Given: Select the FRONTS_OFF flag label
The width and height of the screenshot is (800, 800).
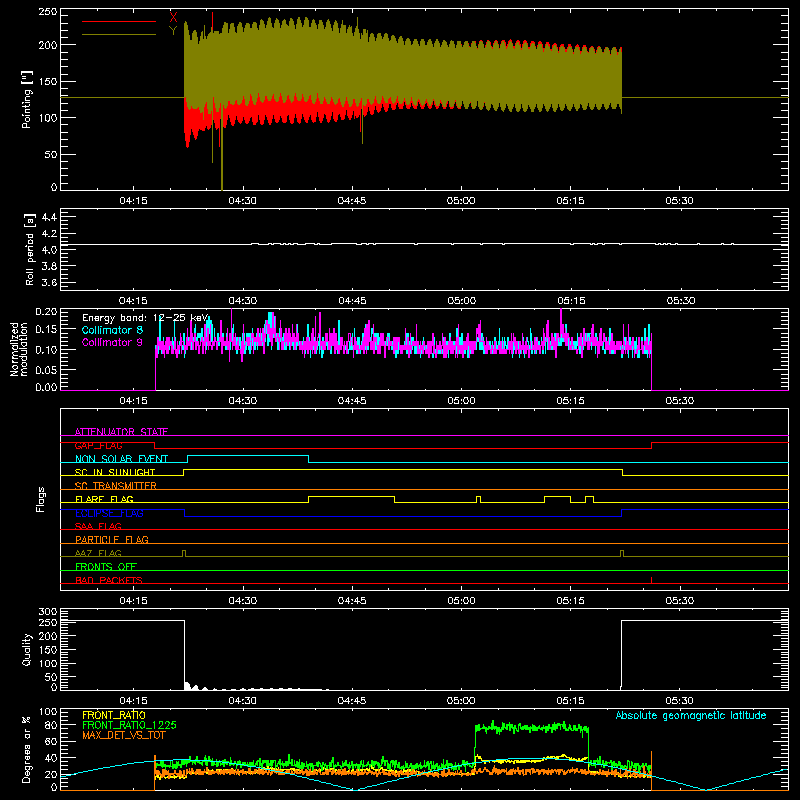Looking at the screenshot, I should [106, 567].
